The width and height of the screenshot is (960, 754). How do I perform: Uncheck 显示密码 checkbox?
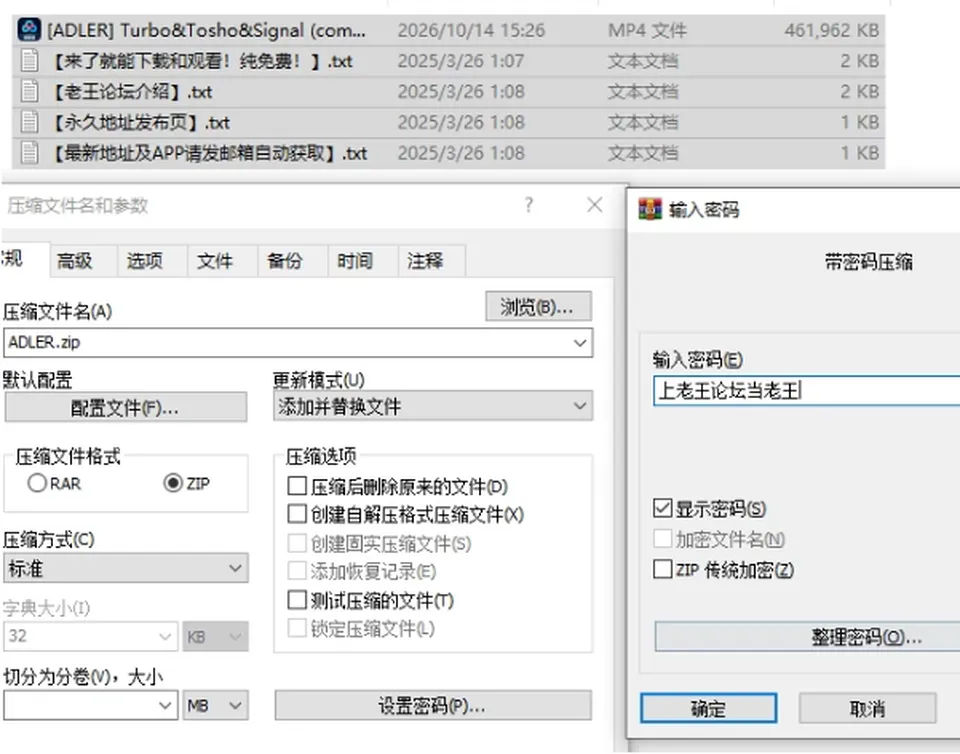point(662,508)
